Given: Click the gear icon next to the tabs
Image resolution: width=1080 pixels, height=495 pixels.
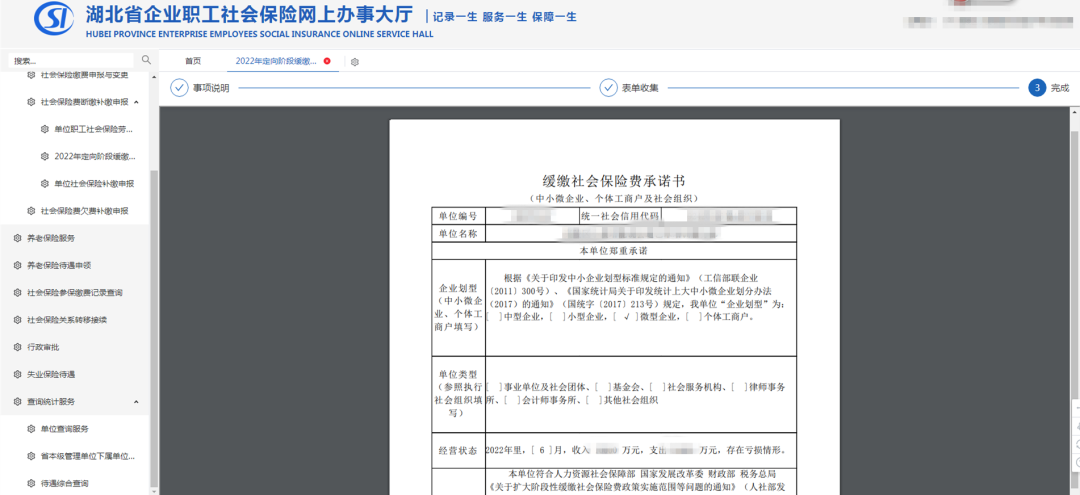Looking at the screenshot, I should click(355, 62).
